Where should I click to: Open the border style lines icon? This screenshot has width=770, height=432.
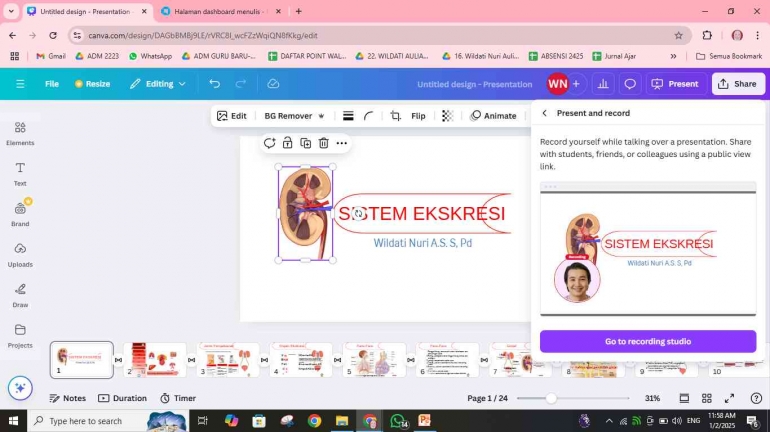tap(348, 116)
